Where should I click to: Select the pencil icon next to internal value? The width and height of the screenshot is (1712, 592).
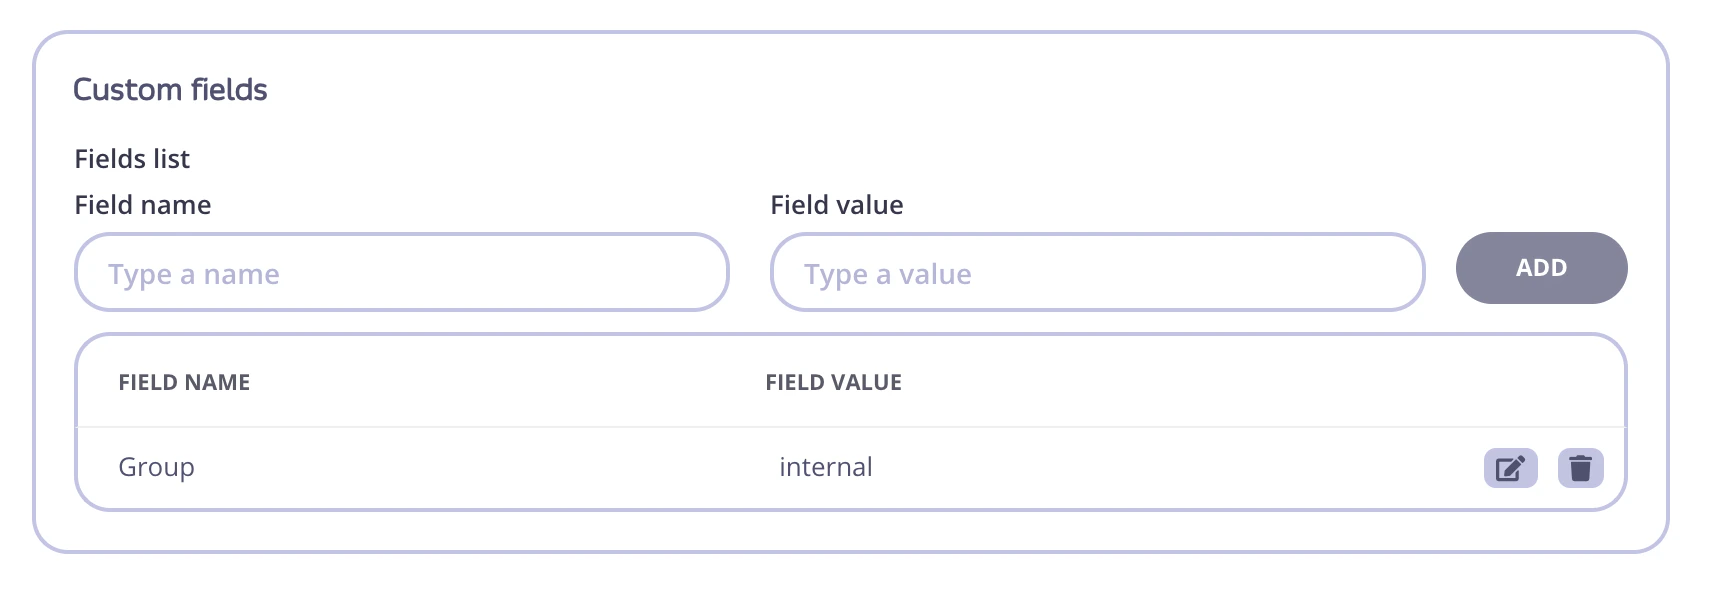pyautogui.click(x=1510, y=467)
